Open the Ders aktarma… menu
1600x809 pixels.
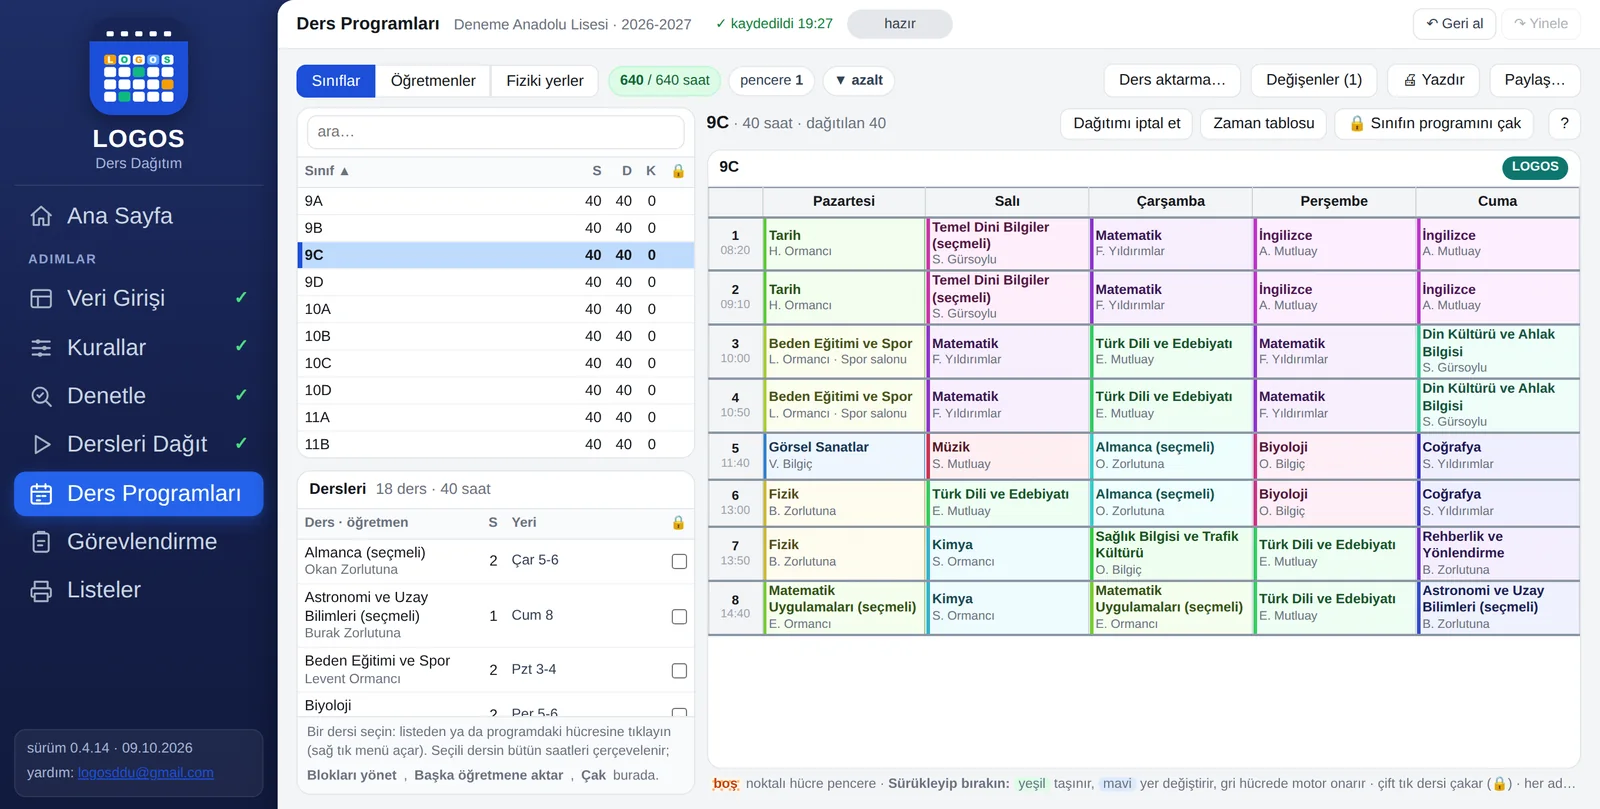[x=1172, y=80]
